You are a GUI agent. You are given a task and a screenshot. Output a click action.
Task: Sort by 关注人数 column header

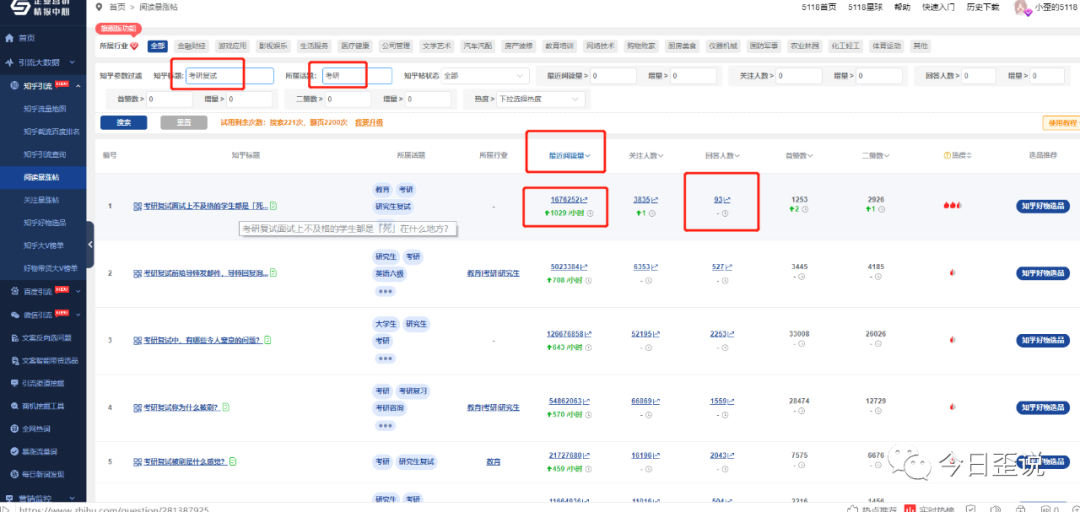[646, 156]
